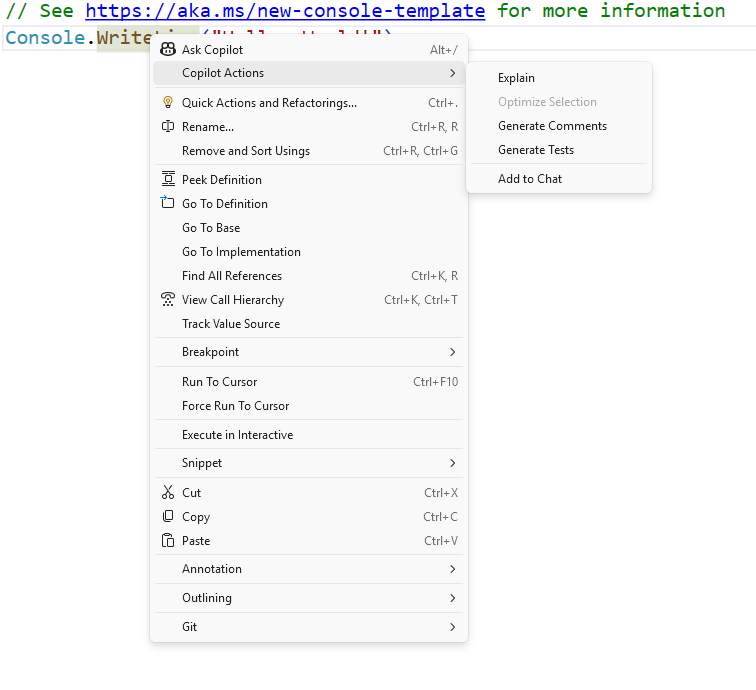Select Remove and Sort Usings
The width and height of the screenshot is (756, 690).
coord(309,151)
